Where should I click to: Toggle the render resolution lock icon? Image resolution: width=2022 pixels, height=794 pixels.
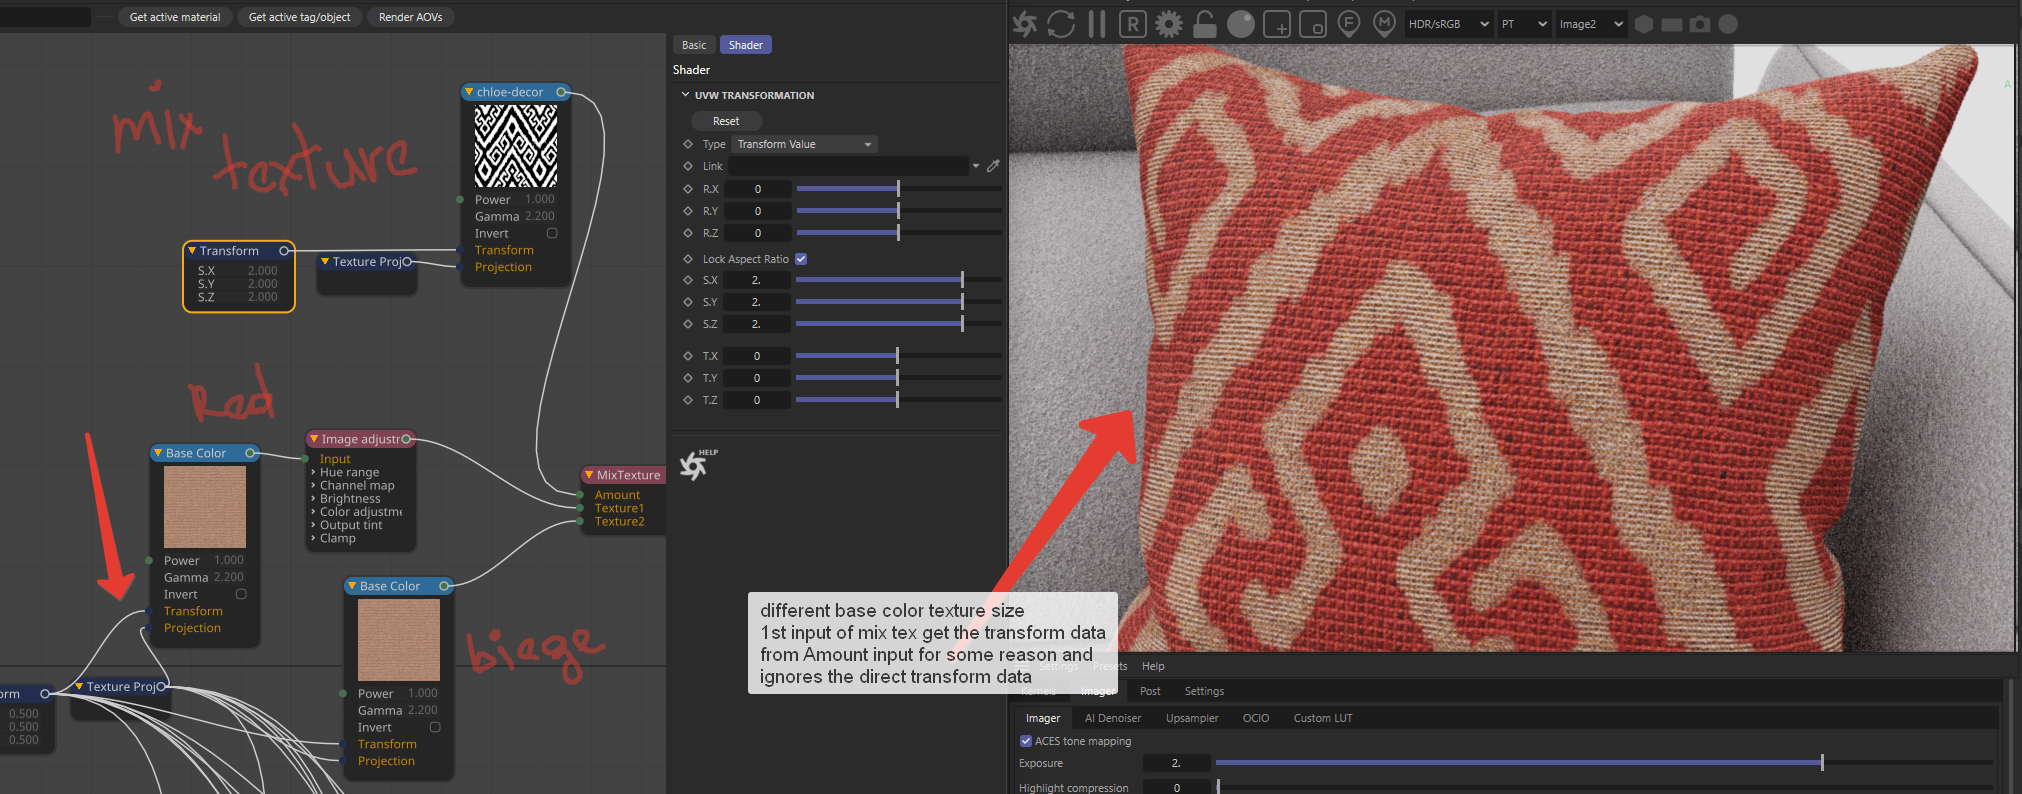coord(1205,23)
